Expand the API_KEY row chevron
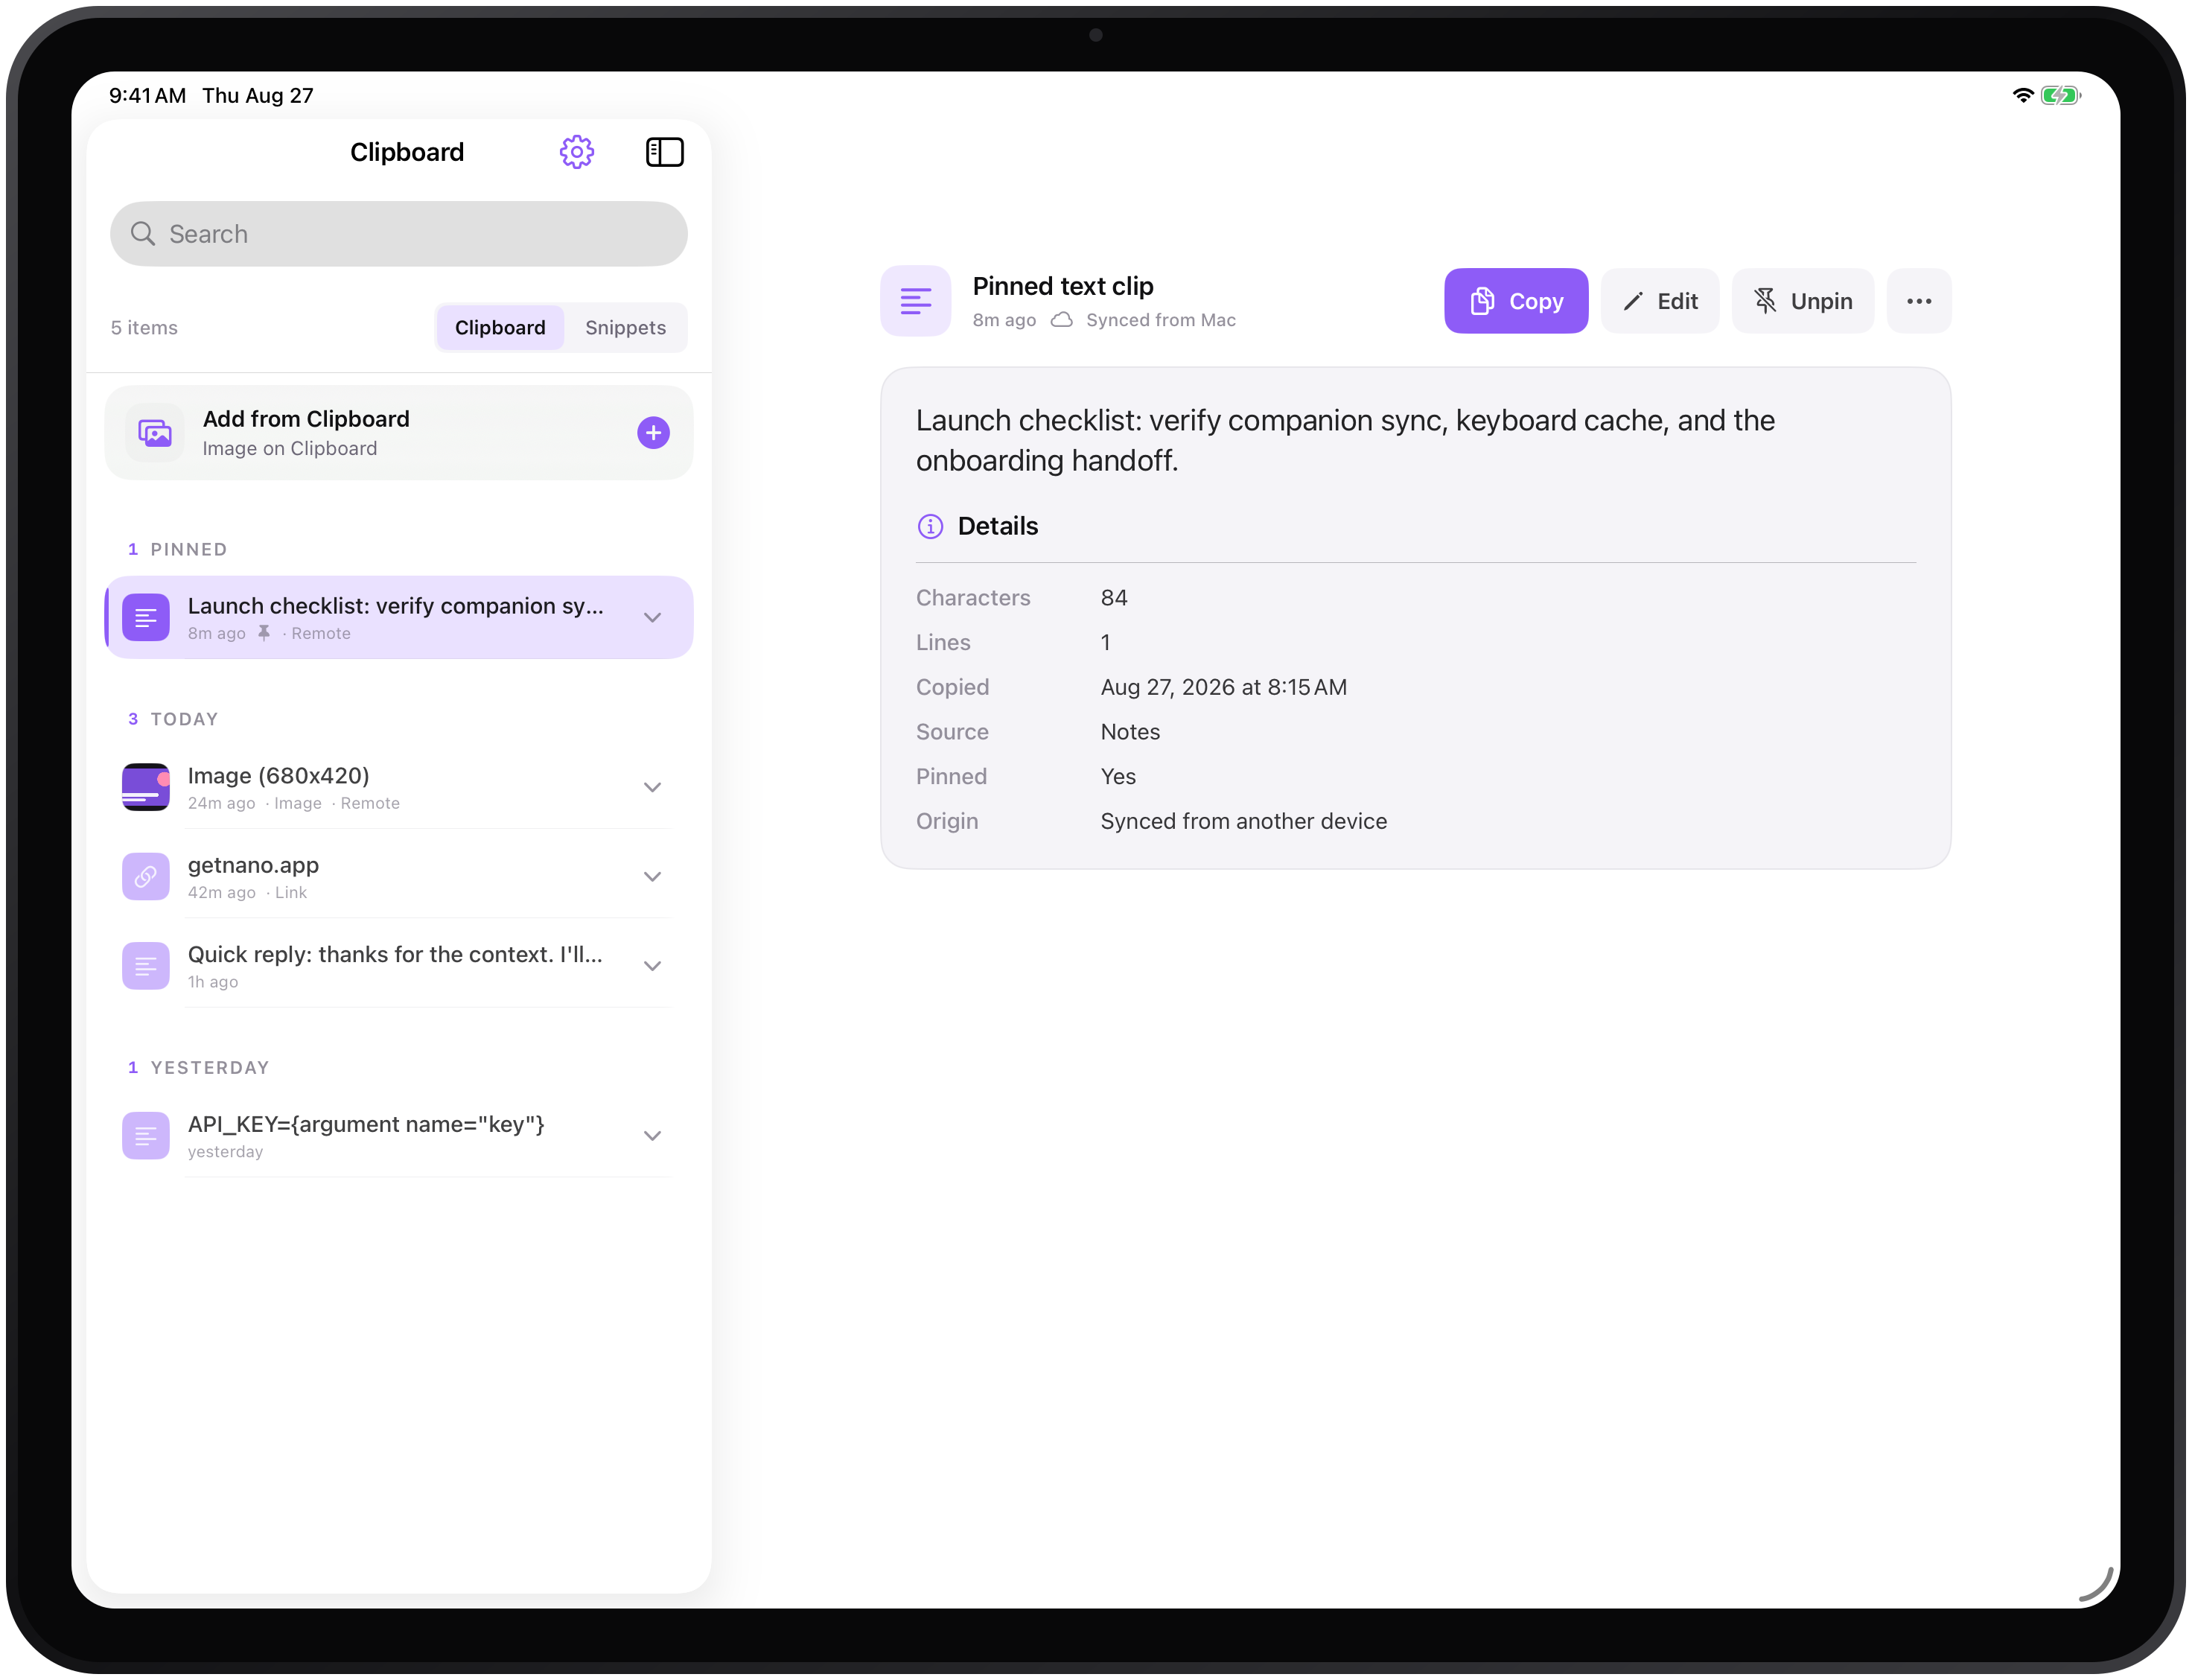 pyautogui.click(x=652, y=1135)
